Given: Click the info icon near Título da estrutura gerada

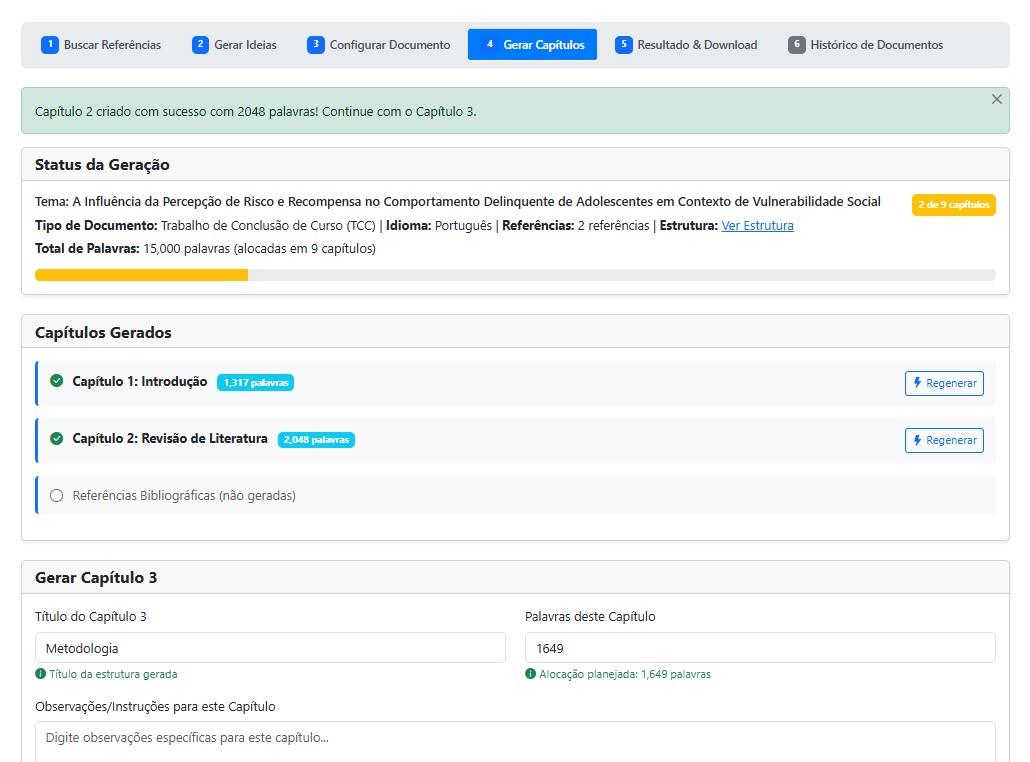Looking at the screenshot, I should pos(40,674).
